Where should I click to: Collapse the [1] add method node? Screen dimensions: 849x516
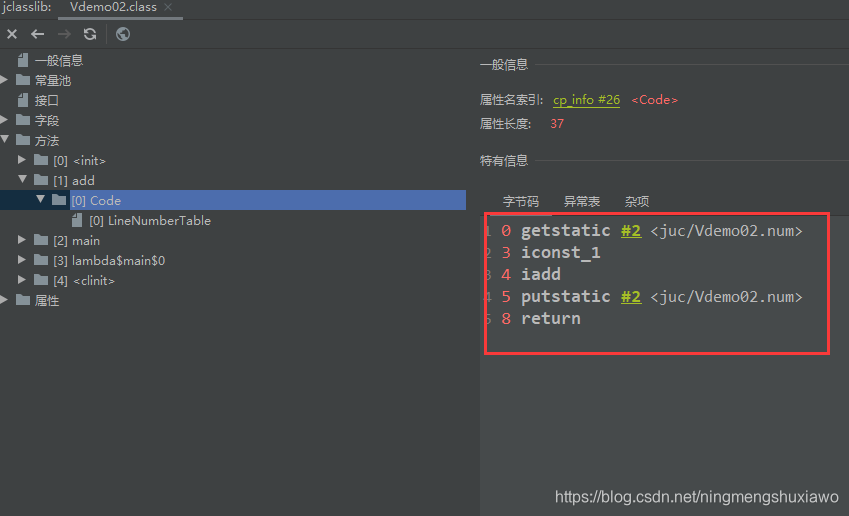tap(23, 179)
